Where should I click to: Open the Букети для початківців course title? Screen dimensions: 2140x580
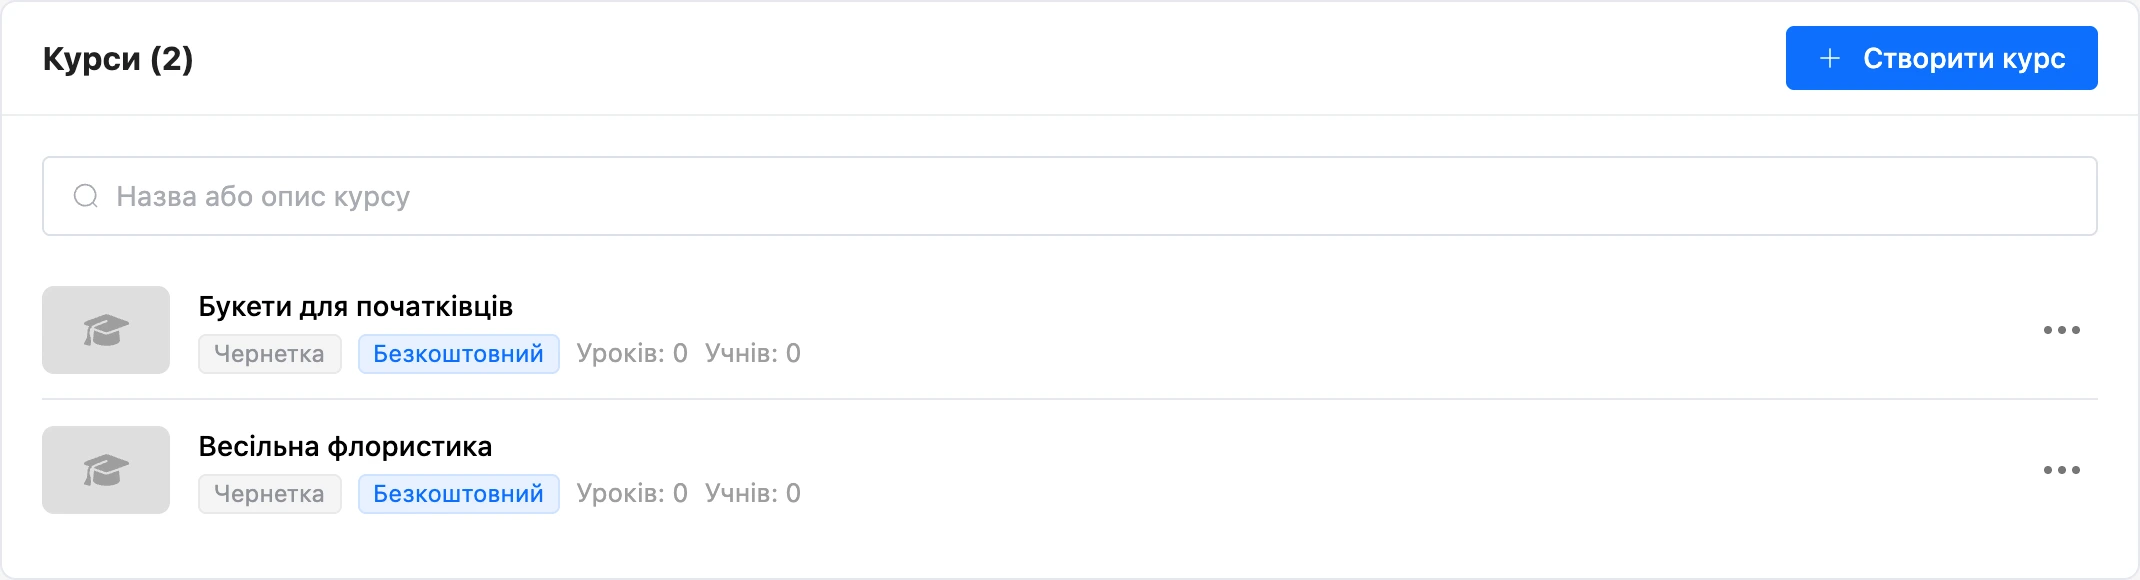click(356, 306)
